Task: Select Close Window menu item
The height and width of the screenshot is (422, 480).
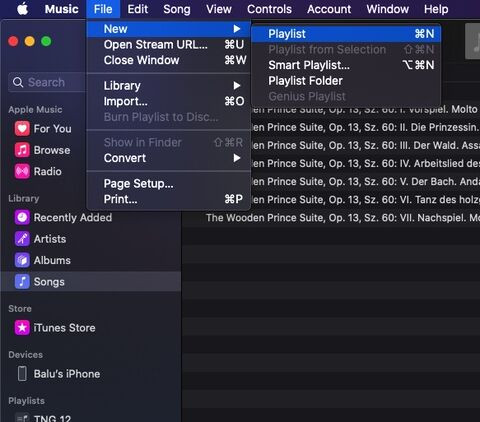Action: (x=168, y=60)
